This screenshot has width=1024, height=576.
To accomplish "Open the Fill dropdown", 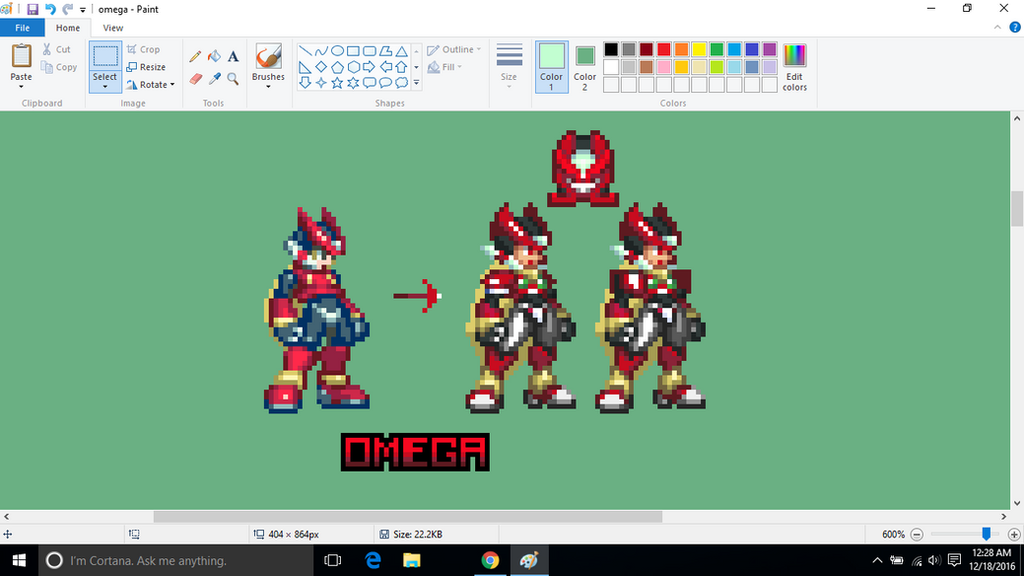I will point(445,67).
